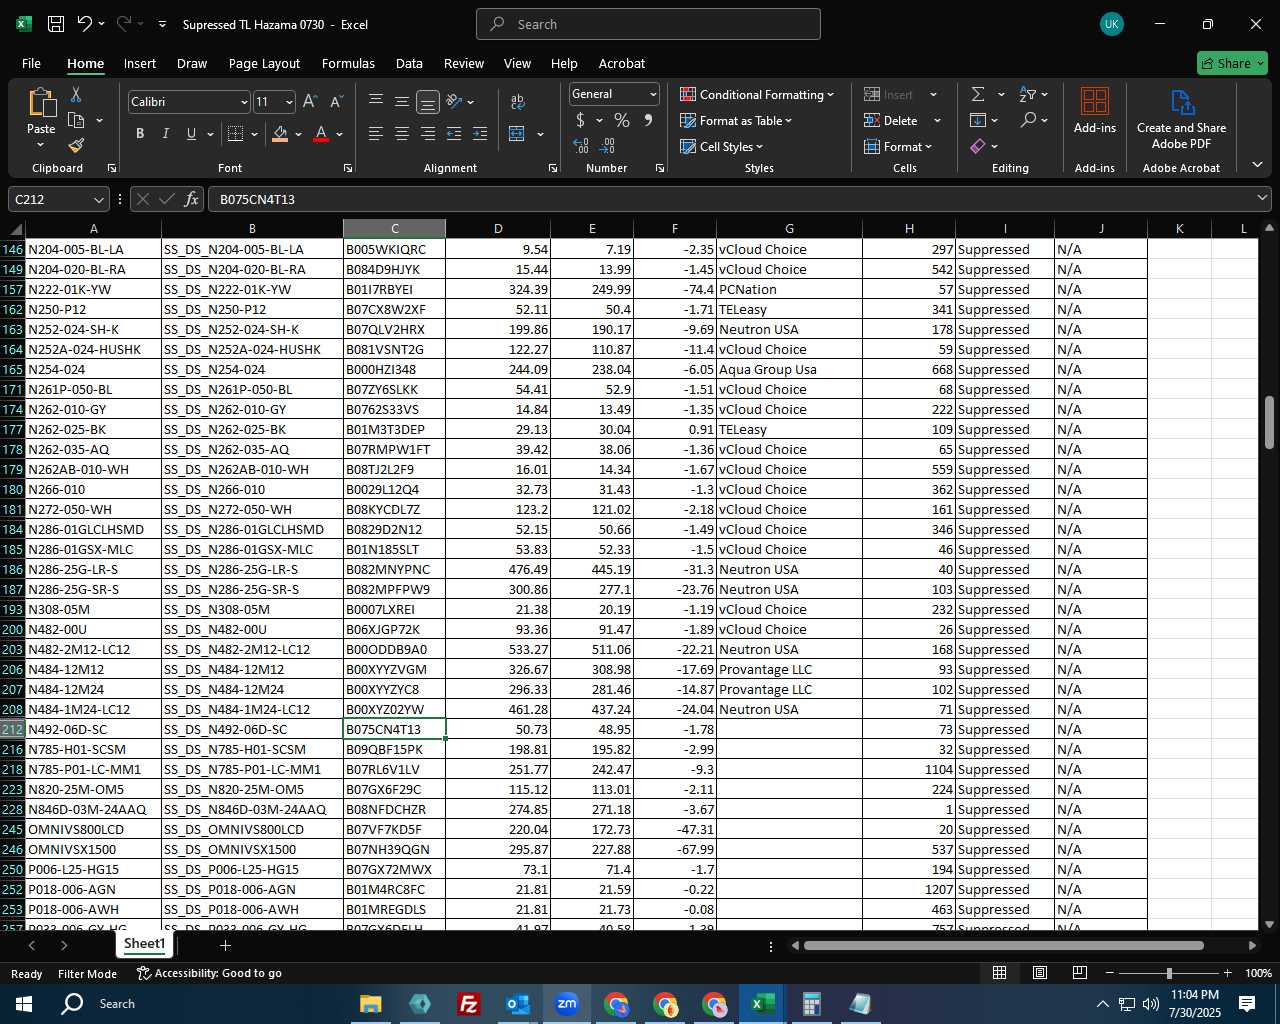Switch to the Formulas tab

[x=348, y=63]
